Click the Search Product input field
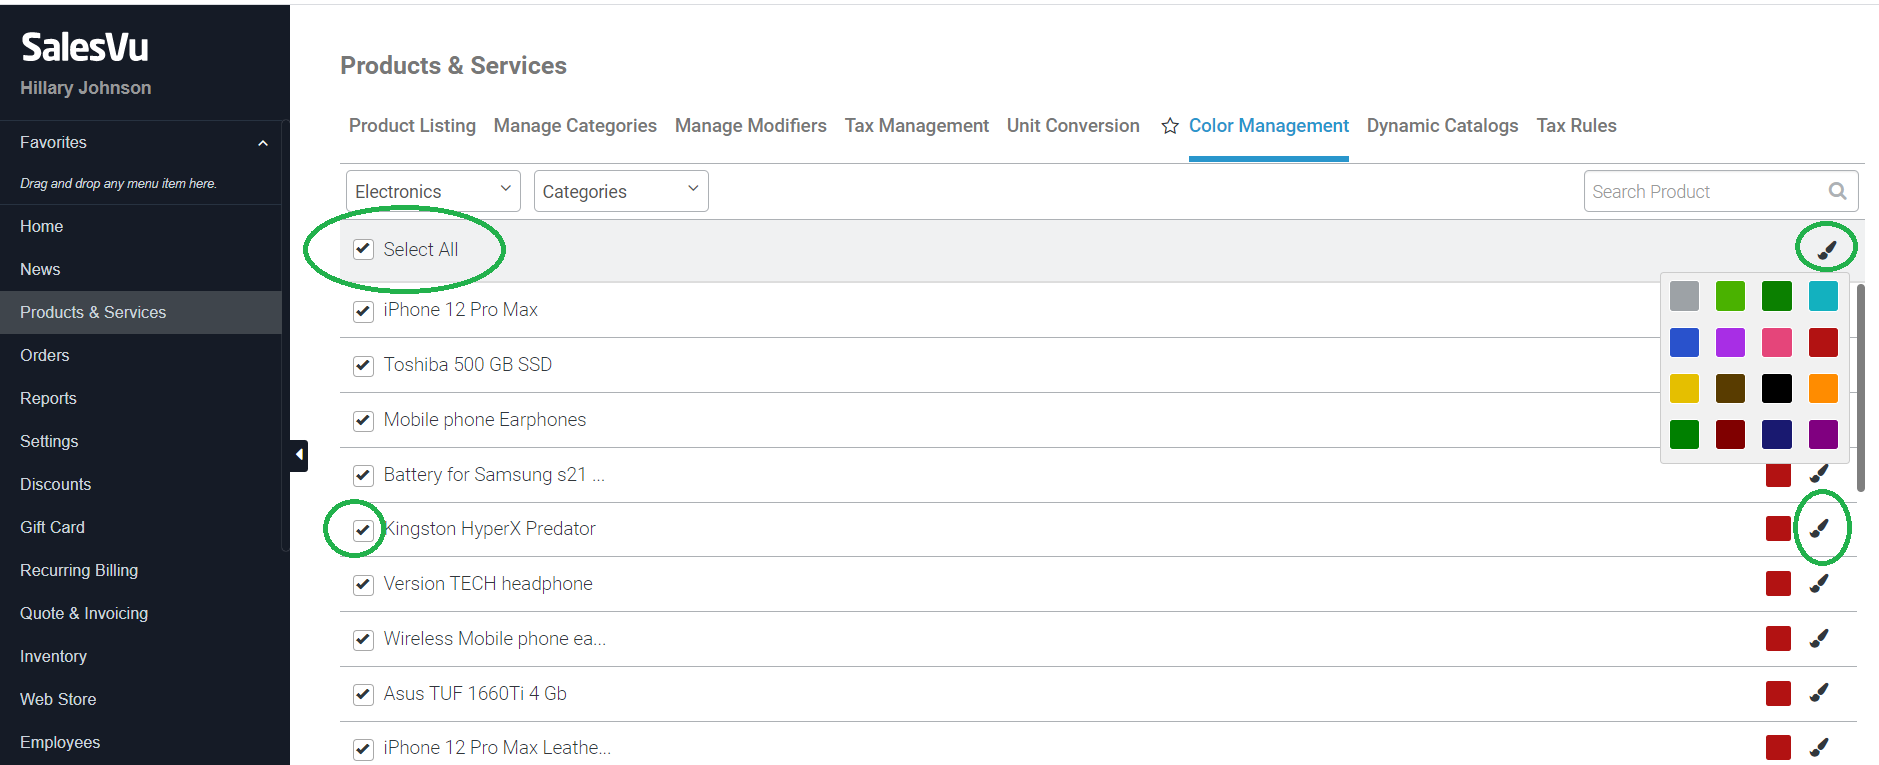Screen dimensions: 1879x765 click(x=1705, y=191)
